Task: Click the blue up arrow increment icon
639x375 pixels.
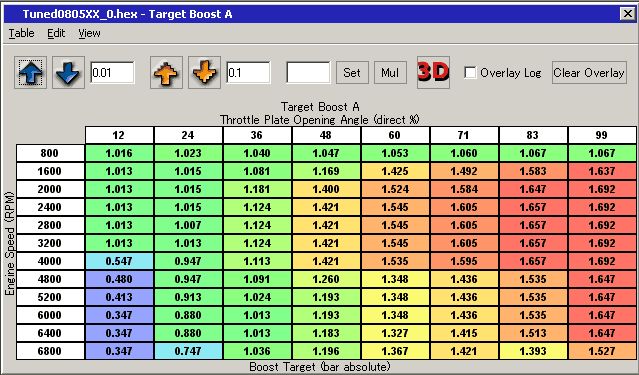Action: 31,73
